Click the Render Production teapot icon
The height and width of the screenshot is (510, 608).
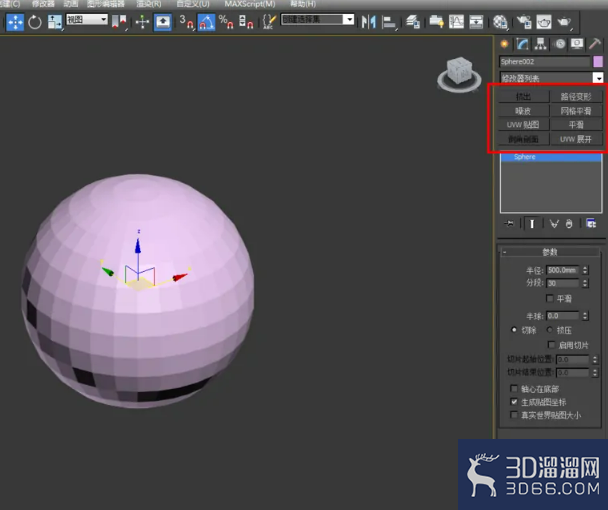[564, 22]
